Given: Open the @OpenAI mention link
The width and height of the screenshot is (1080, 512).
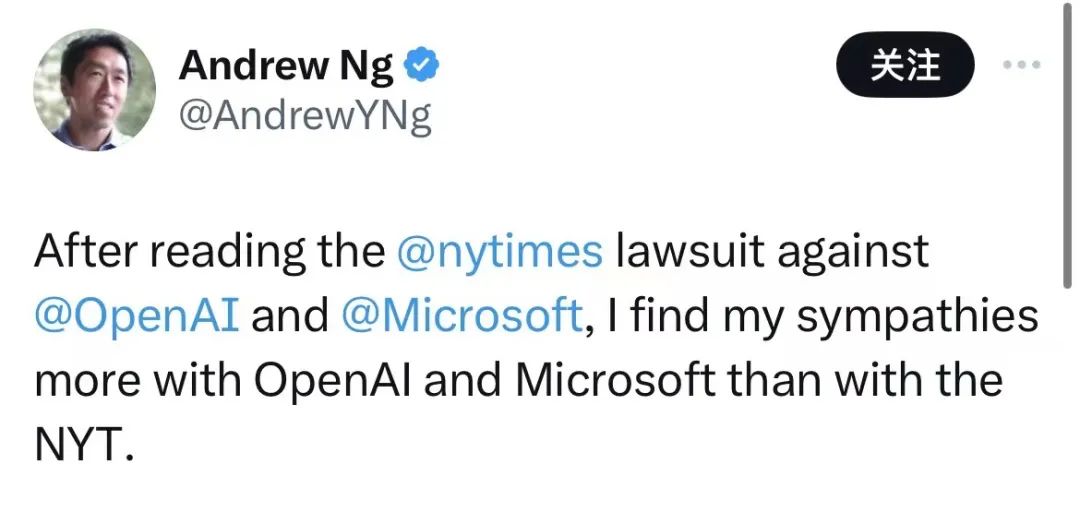Looking at the screenshot, I should pyautogui.click(x=136, y=316).
